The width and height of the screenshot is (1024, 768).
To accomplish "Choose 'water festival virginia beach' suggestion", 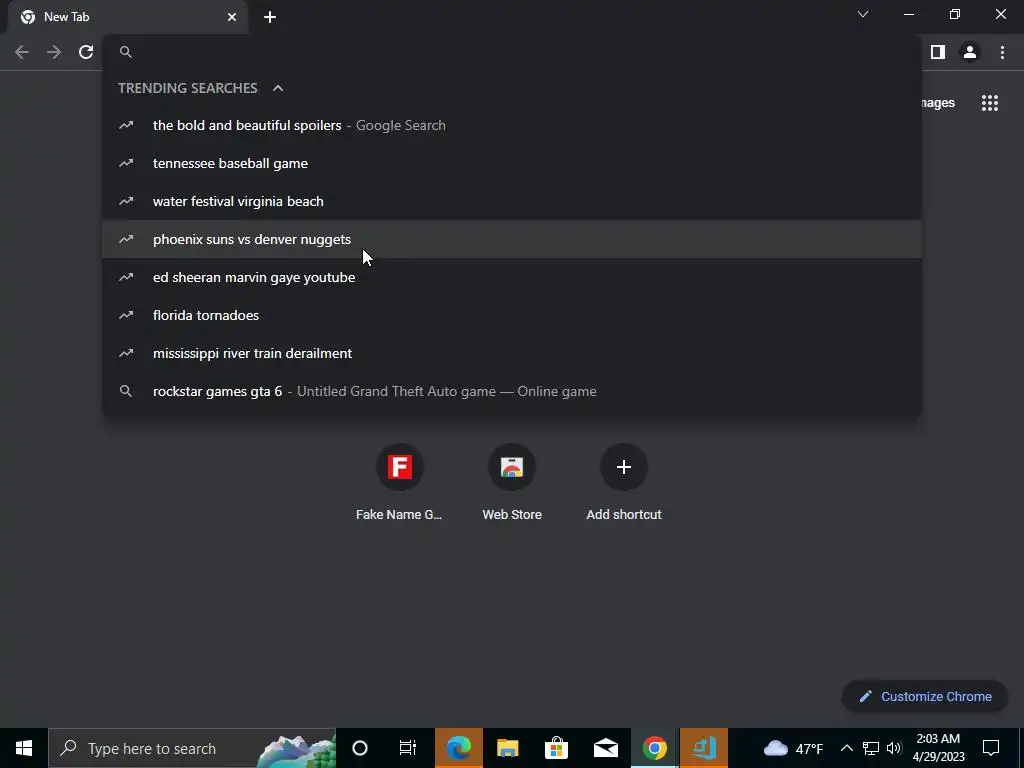I will coord(512,201).
